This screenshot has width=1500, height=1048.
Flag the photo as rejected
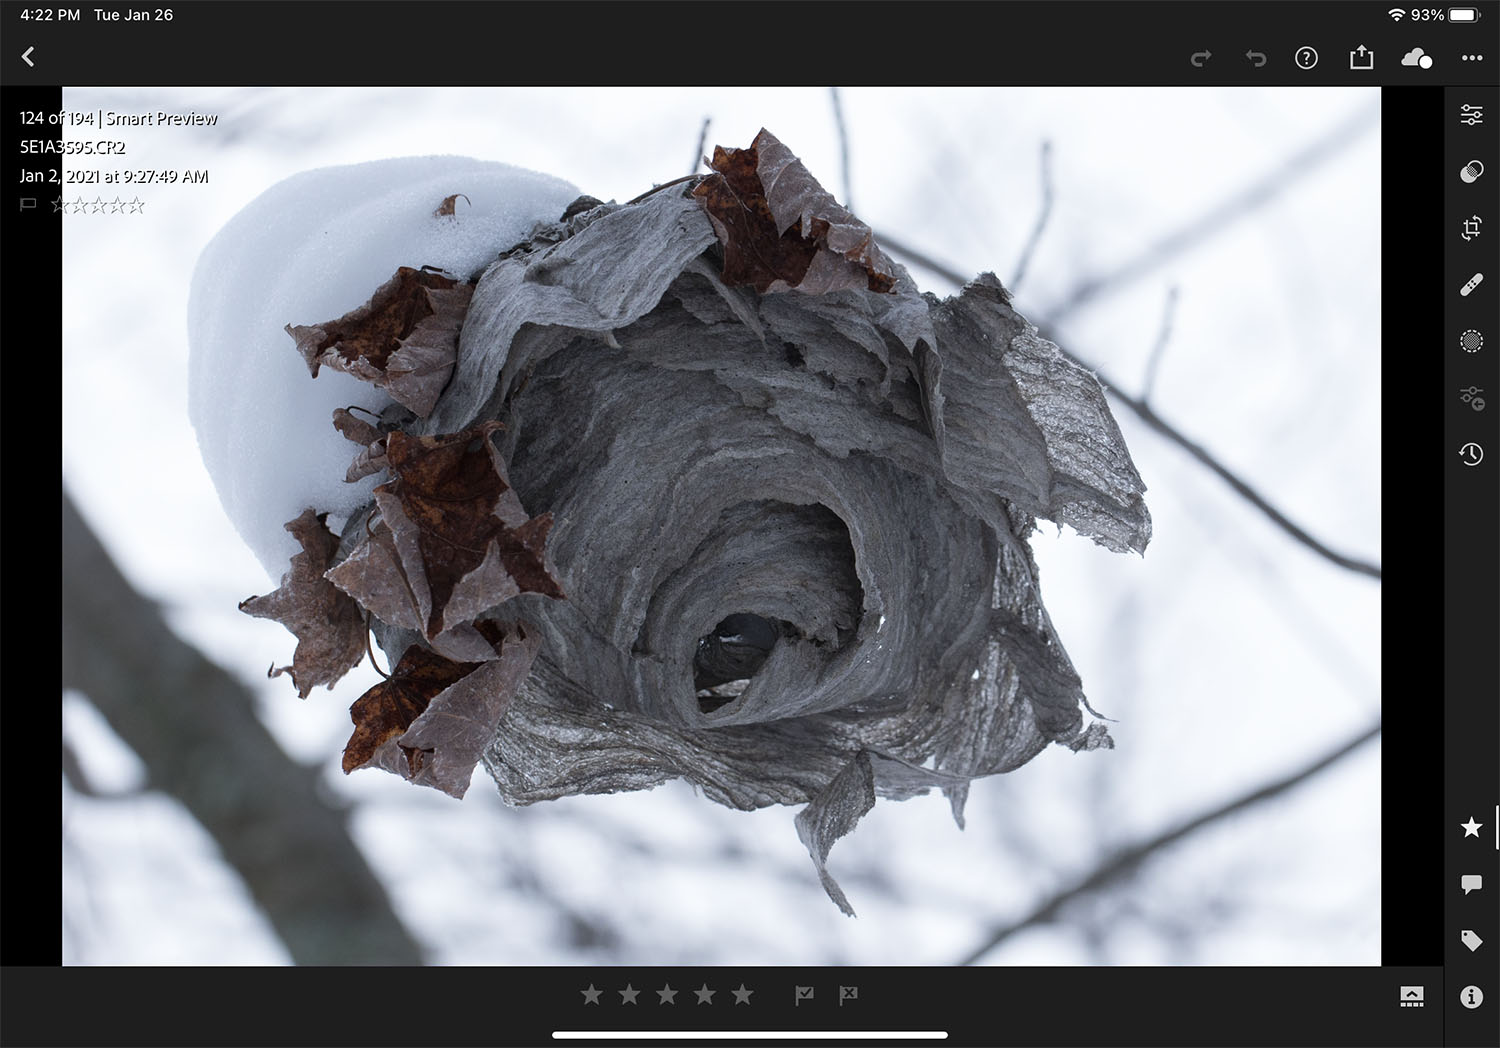(848, 995)
